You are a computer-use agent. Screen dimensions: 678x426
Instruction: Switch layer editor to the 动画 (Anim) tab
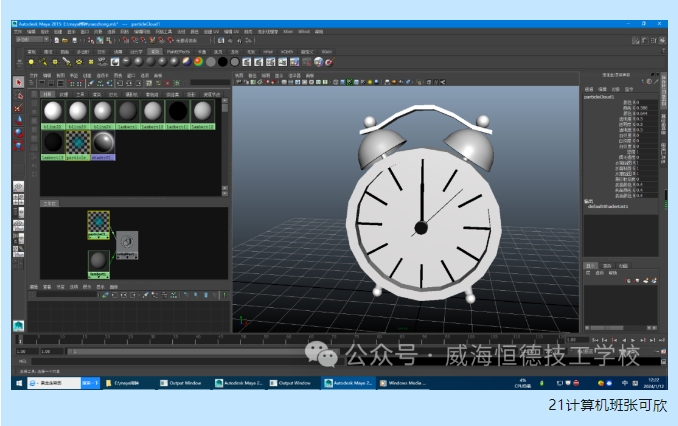[623, 266]
